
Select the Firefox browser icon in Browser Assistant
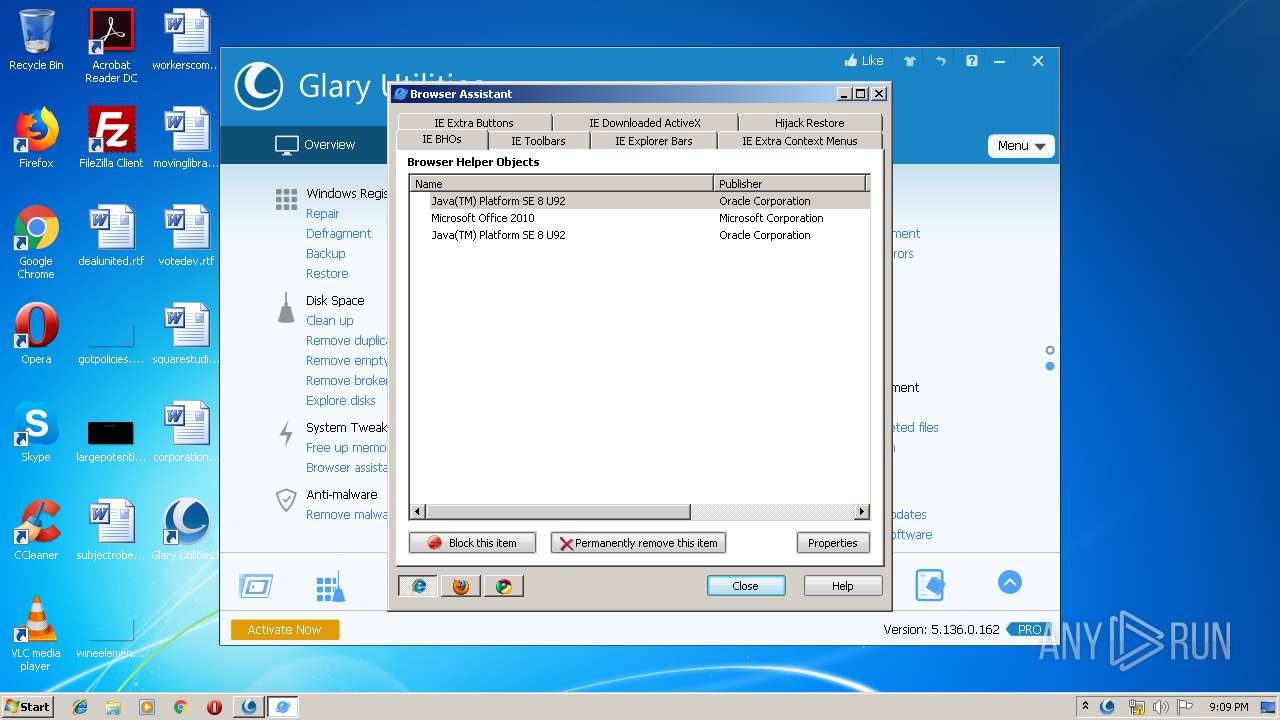(461, 586)
